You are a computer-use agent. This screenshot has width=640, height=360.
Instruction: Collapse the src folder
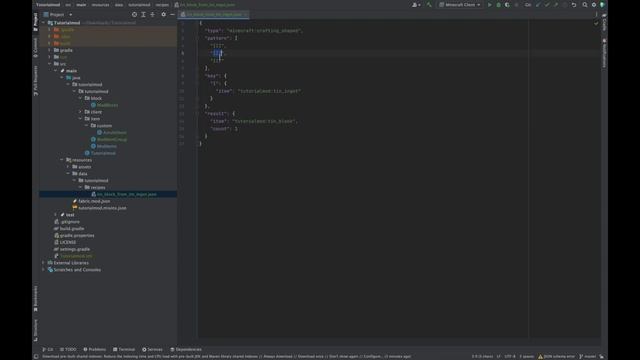click(x=50, y=64)
